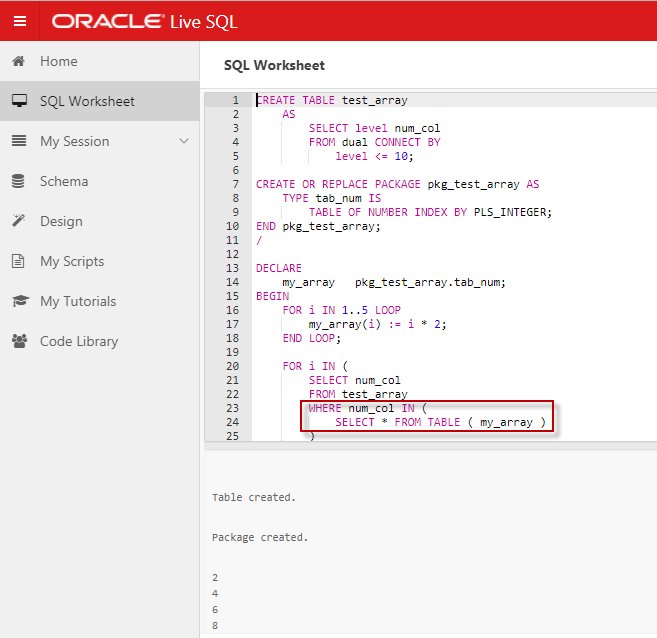Click the 'my_array(i) := i * 2;' line
657x638 pixels.
coord(378,324)
